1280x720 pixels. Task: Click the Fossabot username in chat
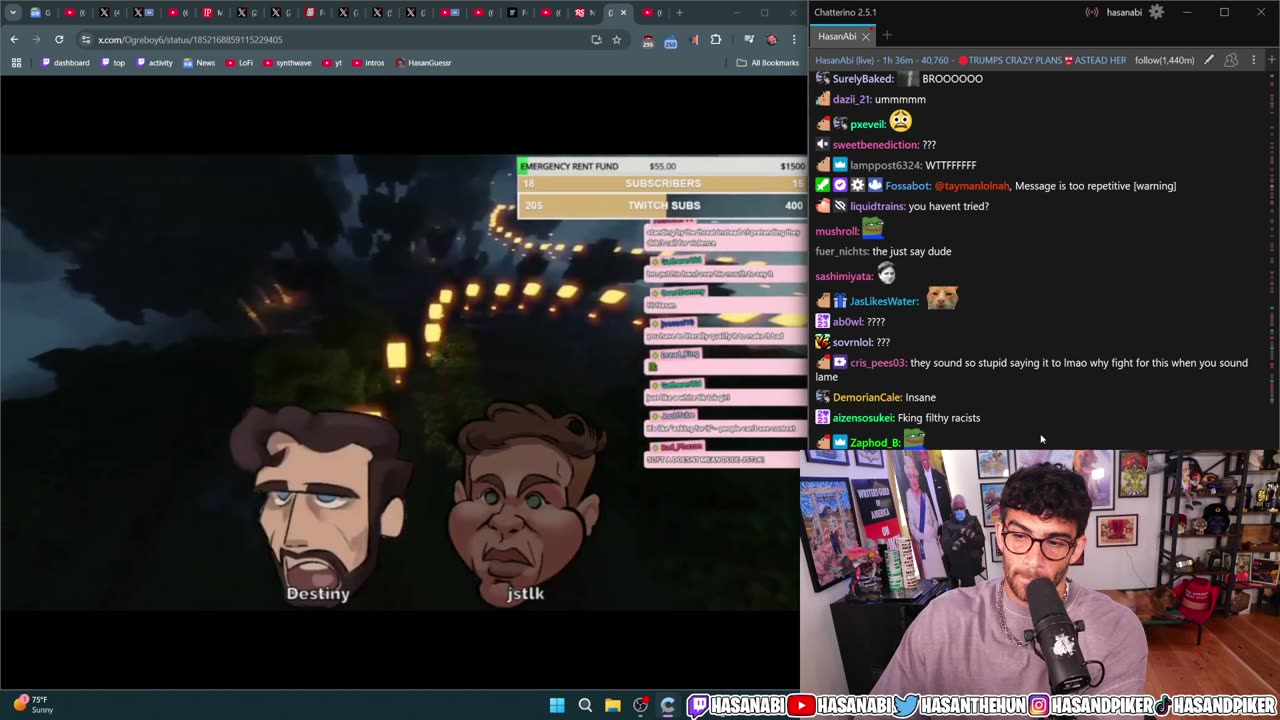[x=908, y=186]
